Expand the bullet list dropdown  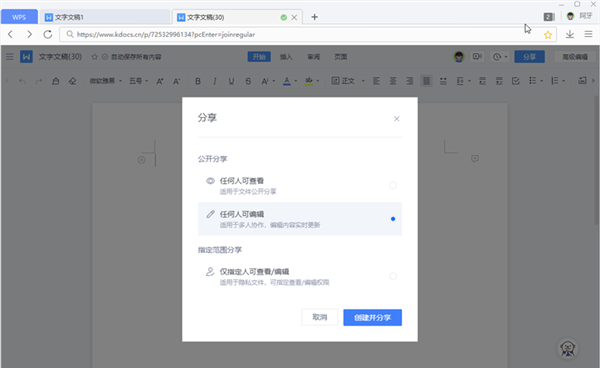(x=541, y=81)
